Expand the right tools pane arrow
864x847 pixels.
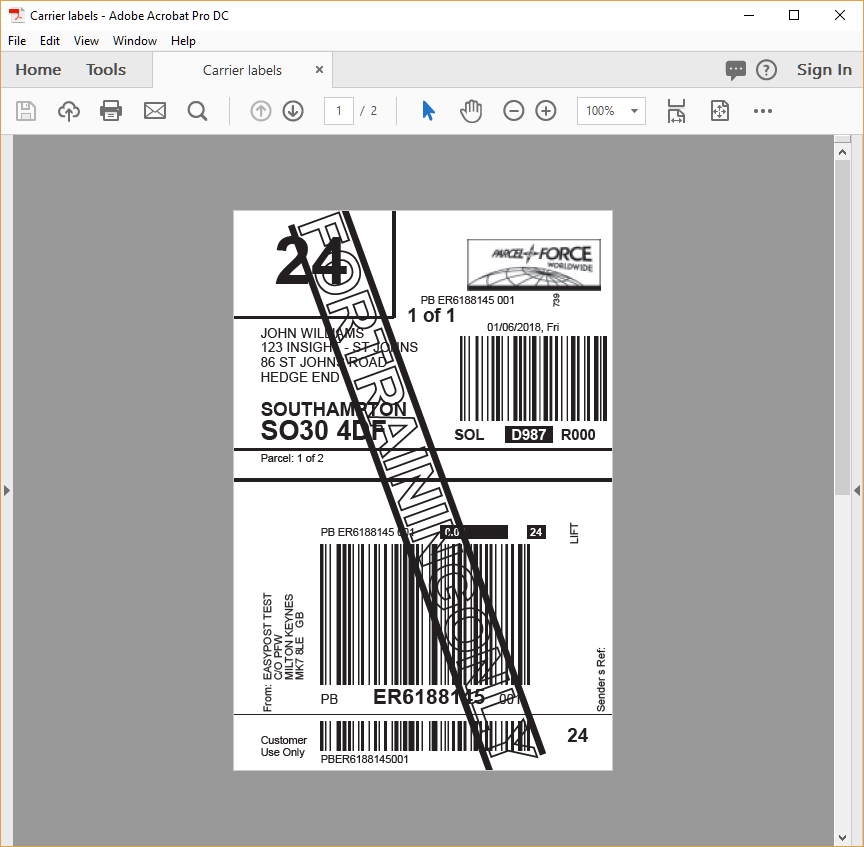[857, 490]
